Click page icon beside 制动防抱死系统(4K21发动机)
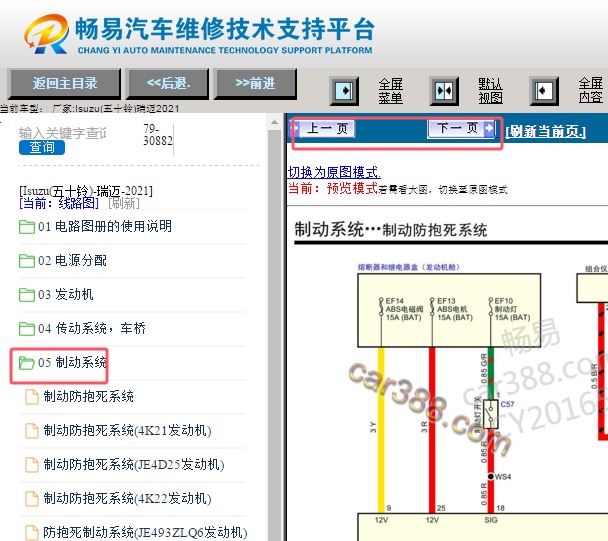 click(32, 431)
